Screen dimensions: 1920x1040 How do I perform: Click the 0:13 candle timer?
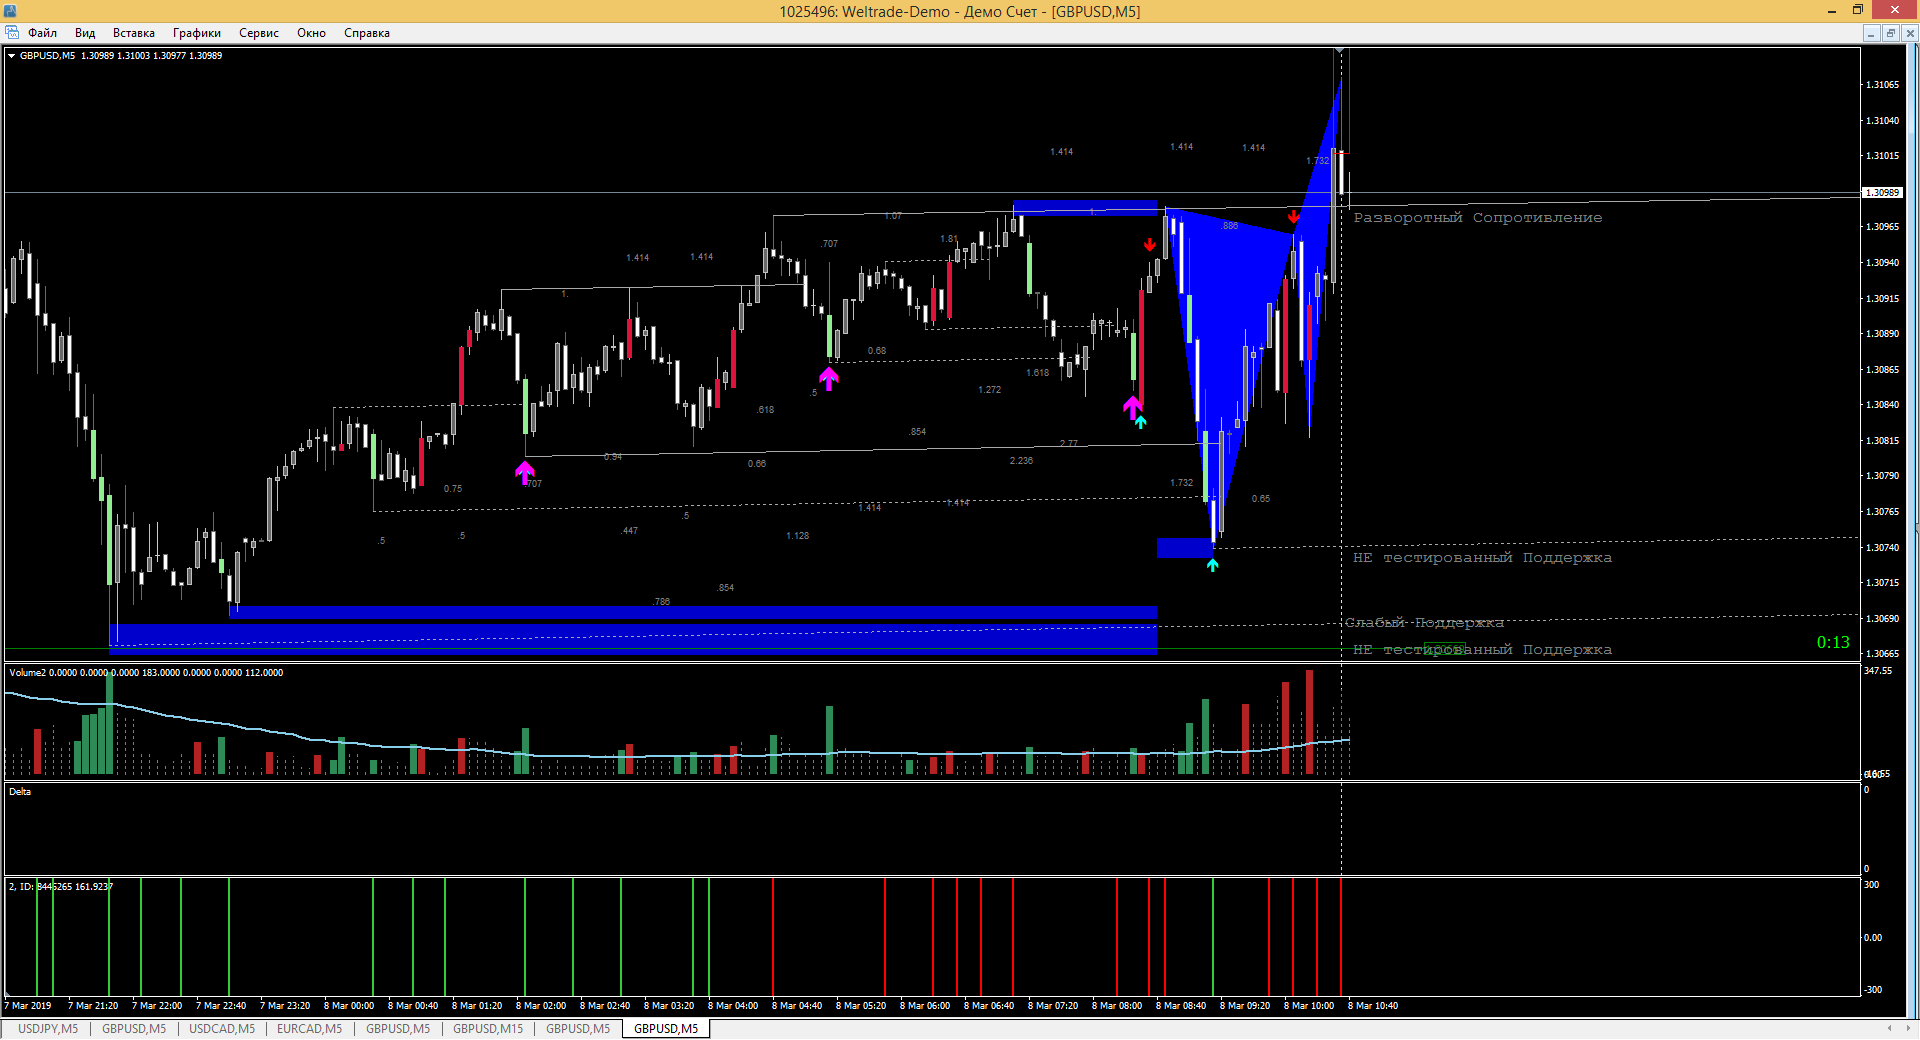point(1833,643)
